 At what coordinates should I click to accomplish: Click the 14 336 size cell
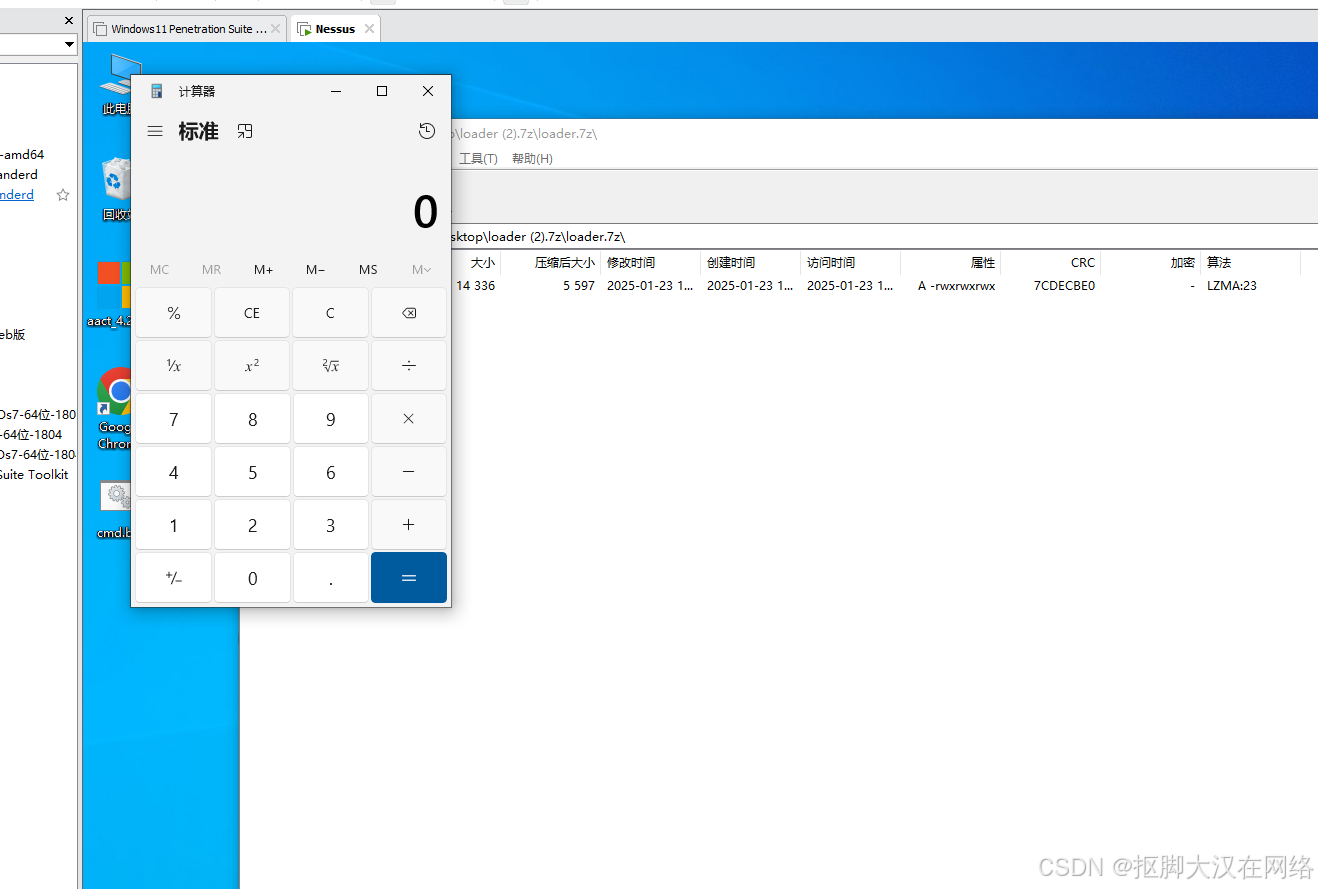coord(476,285)
